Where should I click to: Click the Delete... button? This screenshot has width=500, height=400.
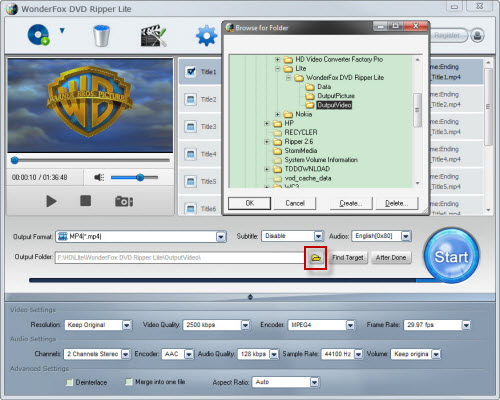pyautogui.click(x=396, y=203)
